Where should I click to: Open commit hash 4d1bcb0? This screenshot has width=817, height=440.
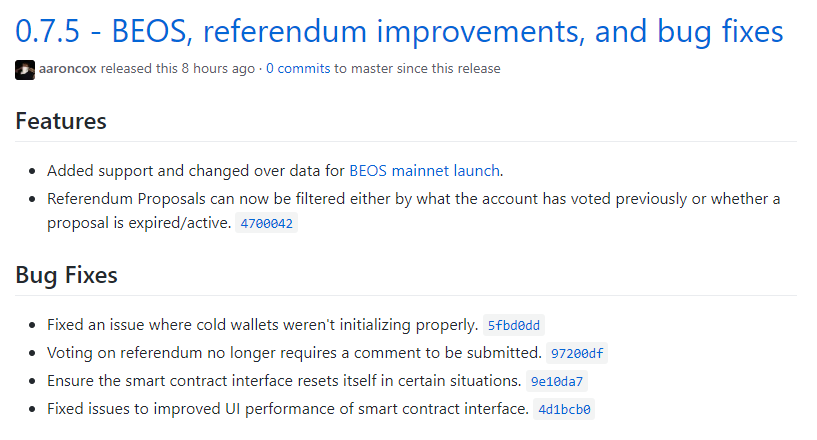coord(564,409)
